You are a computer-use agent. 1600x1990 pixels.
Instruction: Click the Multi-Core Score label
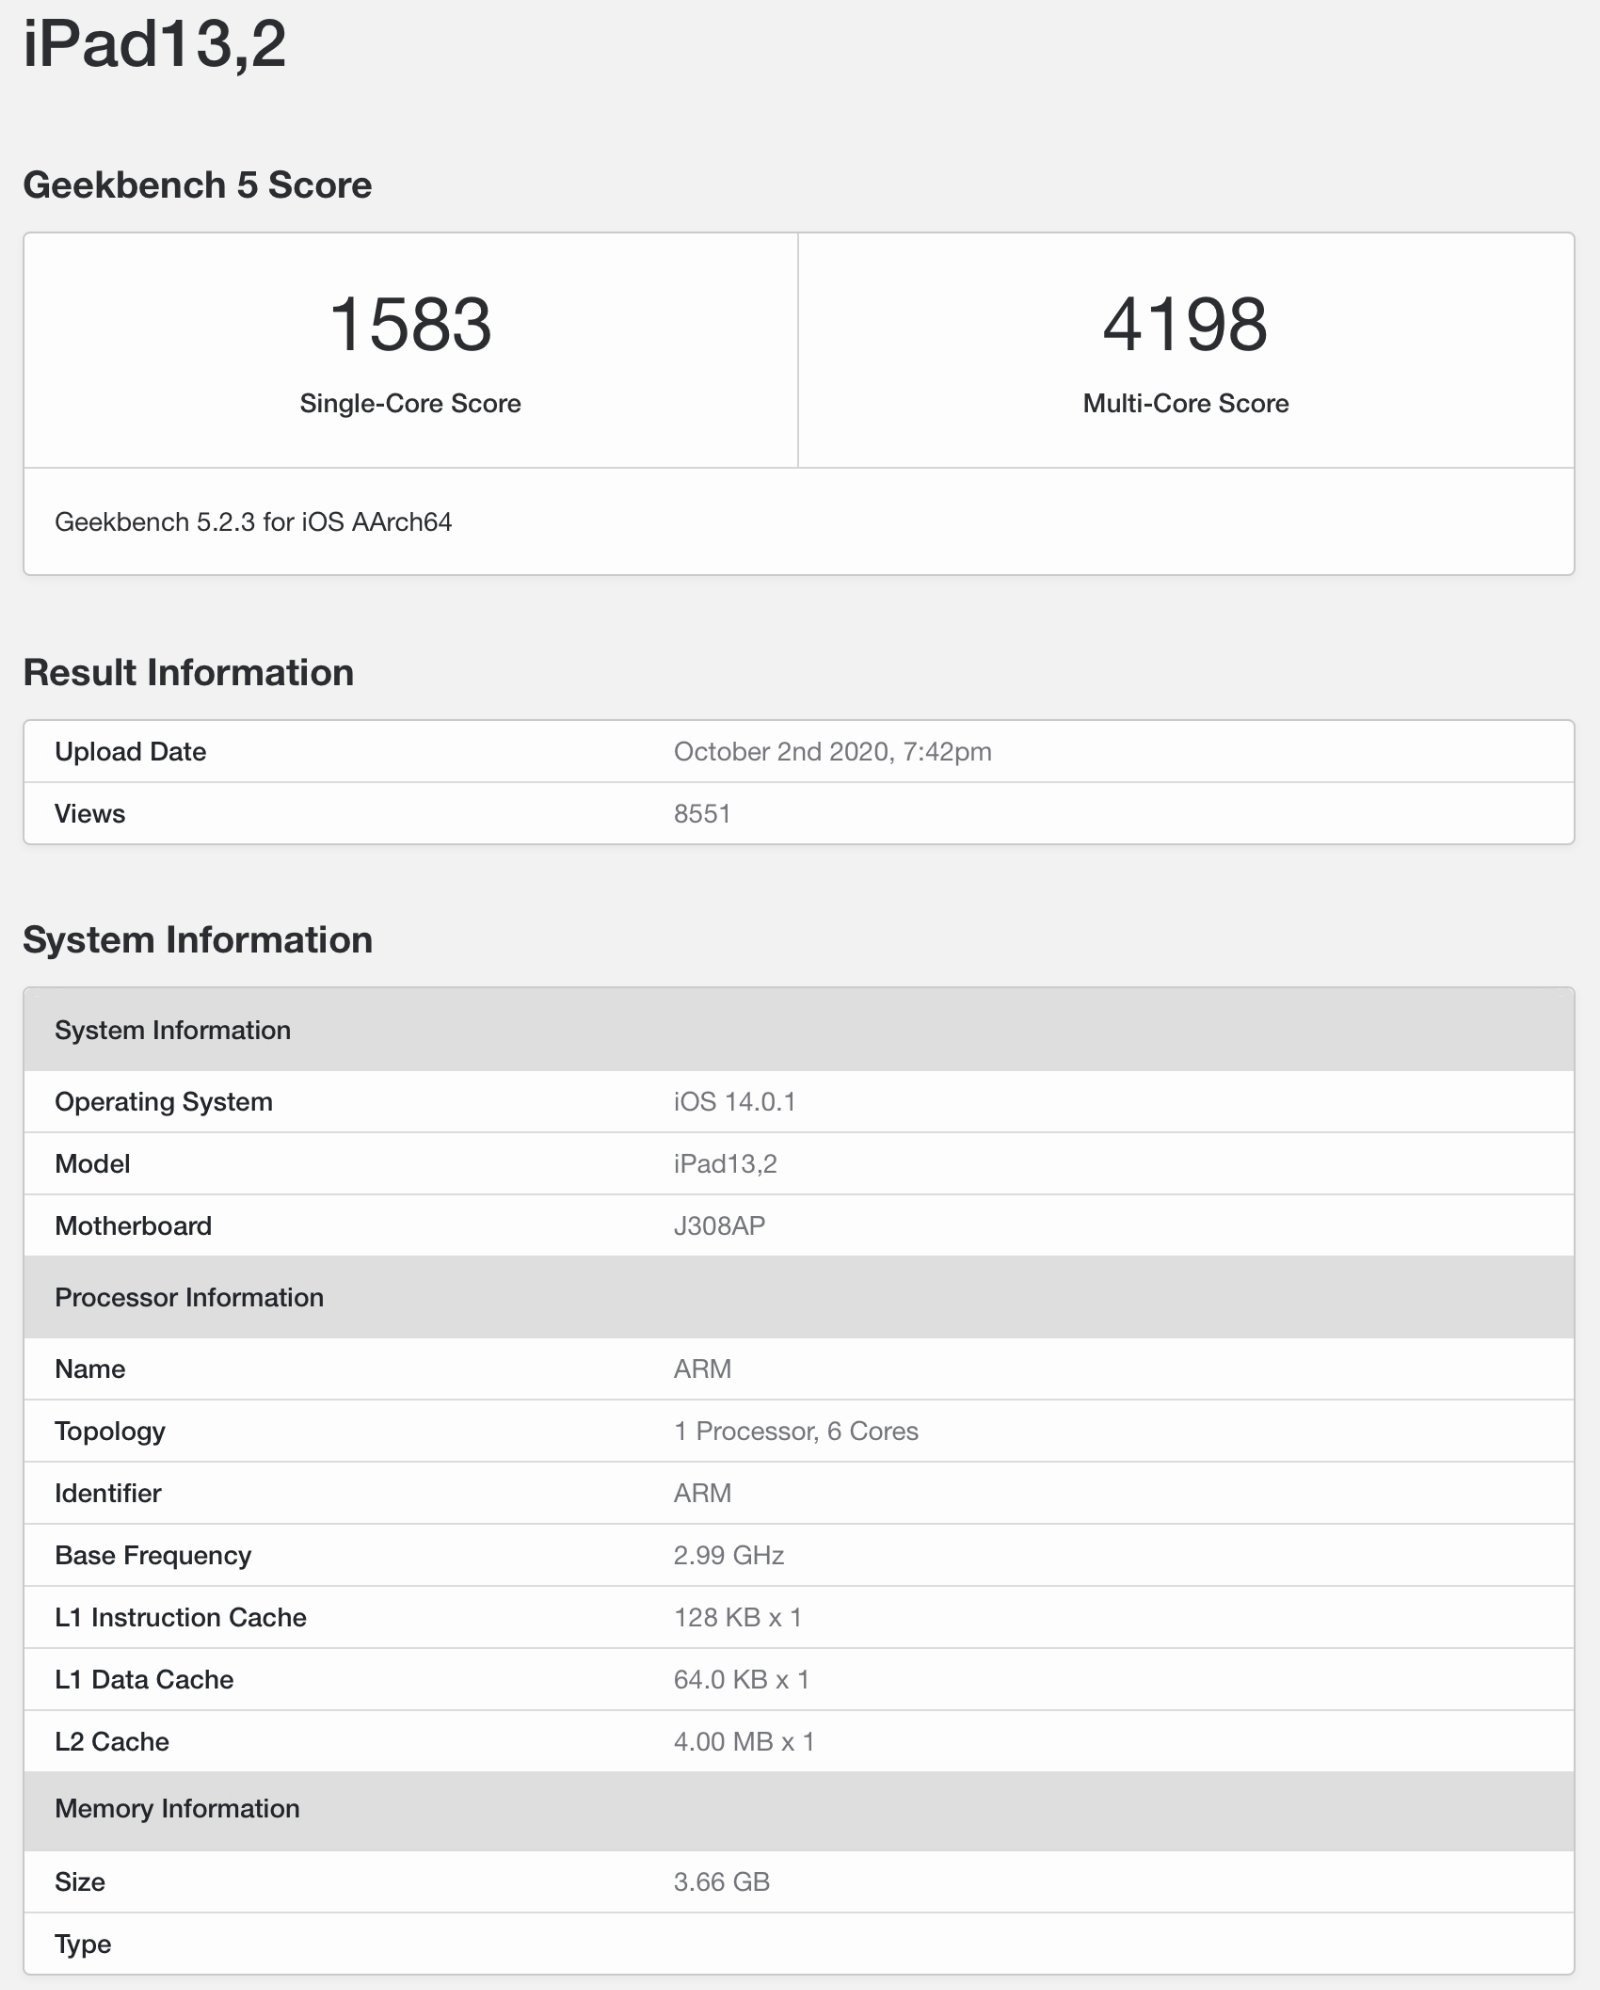1185,403
